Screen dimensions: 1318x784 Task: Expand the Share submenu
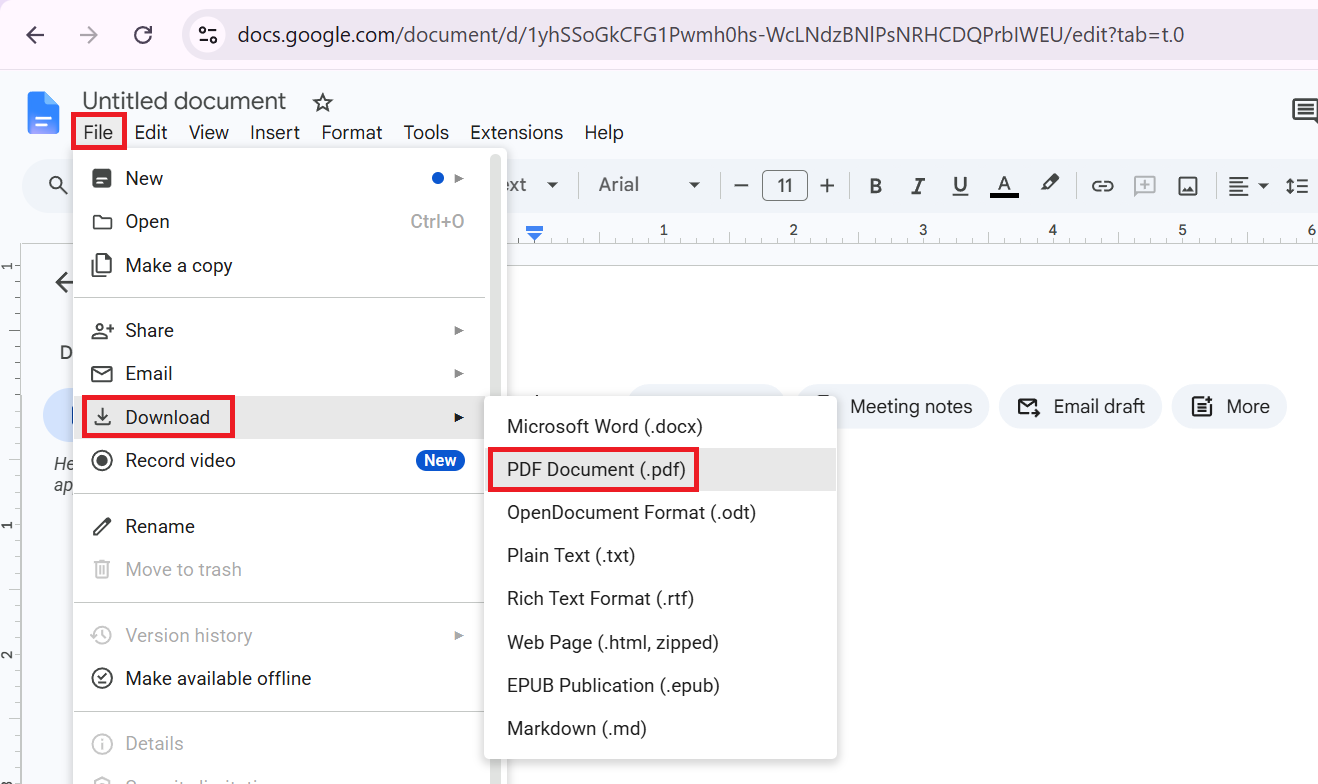point(278,330)
